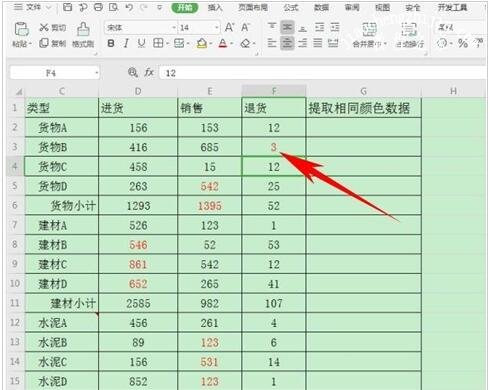This screenshot has height=390, width=490.
Task: Click the 开始 Home tab
Action: 185,7
